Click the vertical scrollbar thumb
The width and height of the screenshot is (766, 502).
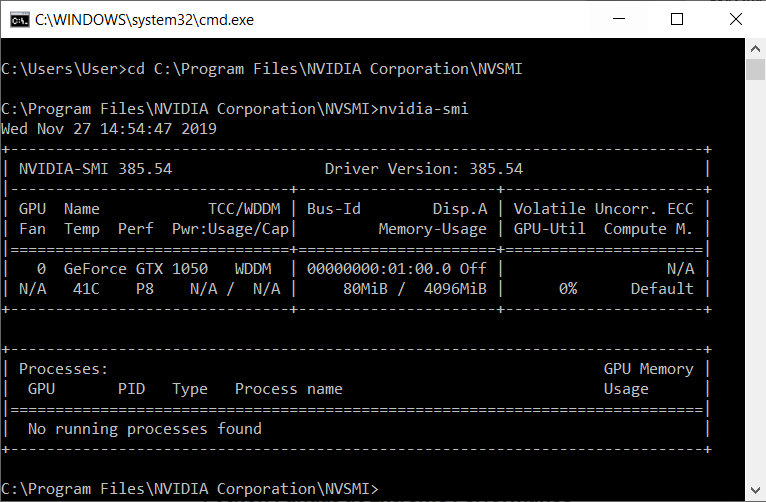pyautogui.click(x=755, y=69)
